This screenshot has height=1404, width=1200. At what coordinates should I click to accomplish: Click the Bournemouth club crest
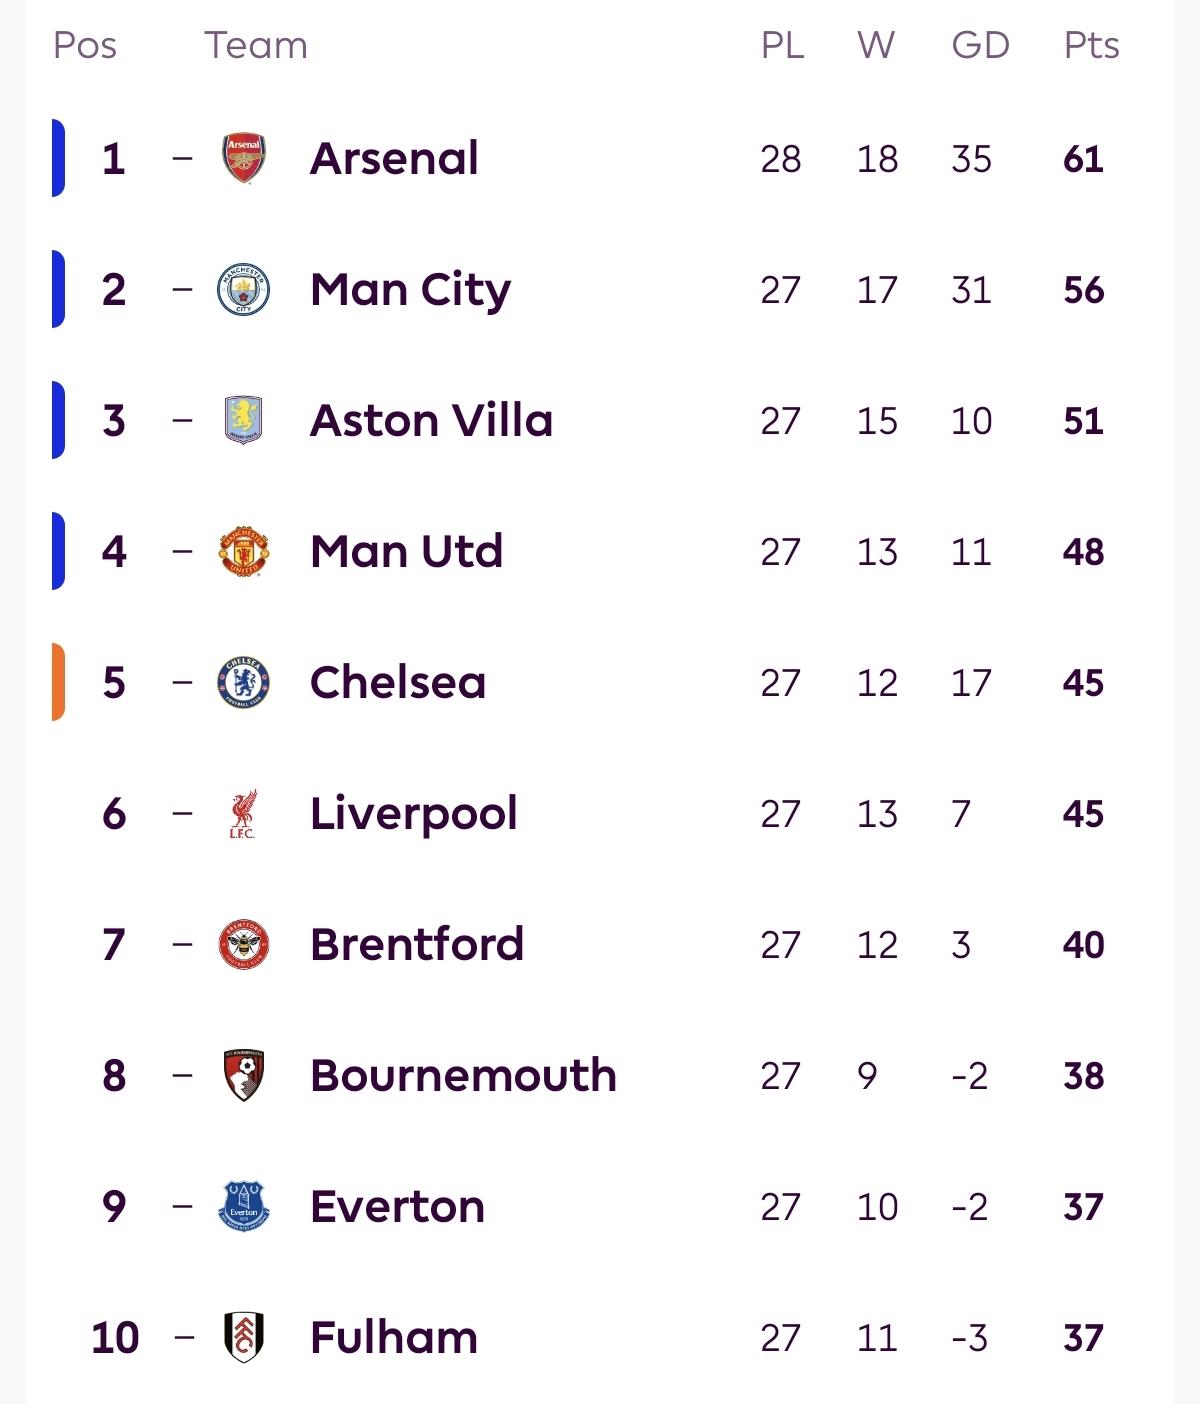[x=243, y=1076]
